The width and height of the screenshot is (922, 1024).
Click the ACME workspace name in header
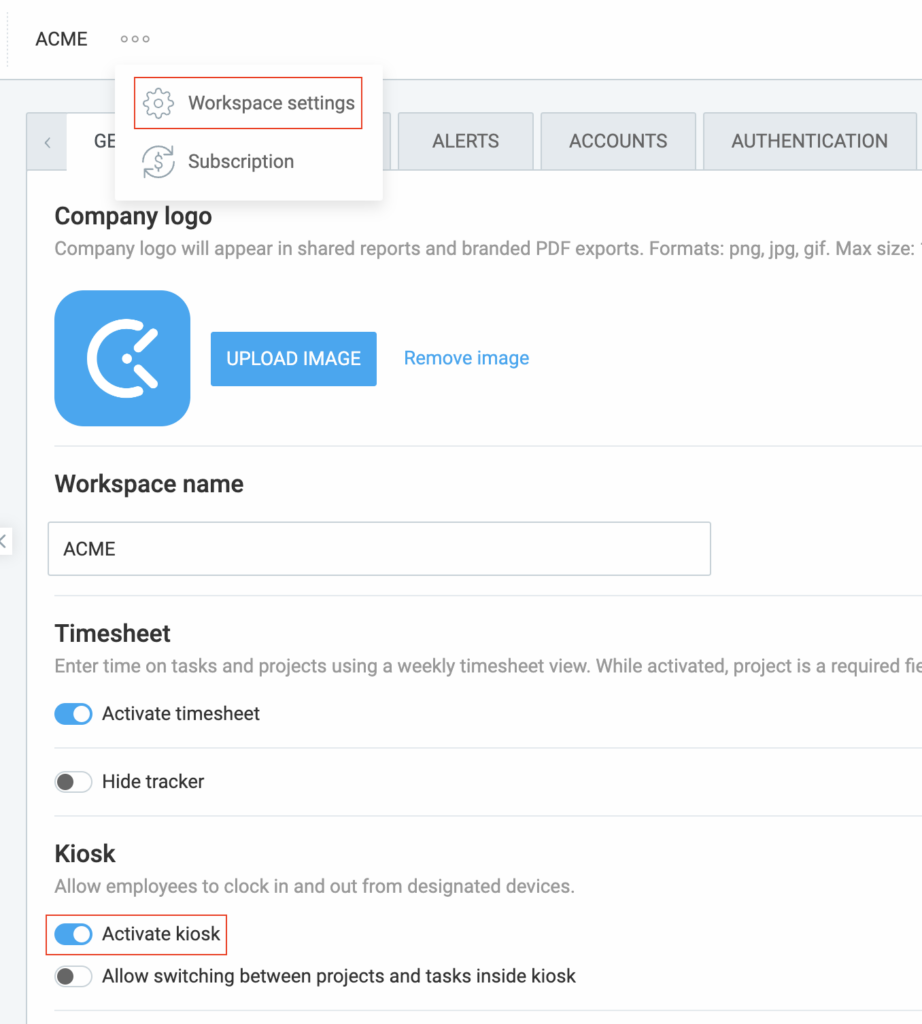[61, 39]
